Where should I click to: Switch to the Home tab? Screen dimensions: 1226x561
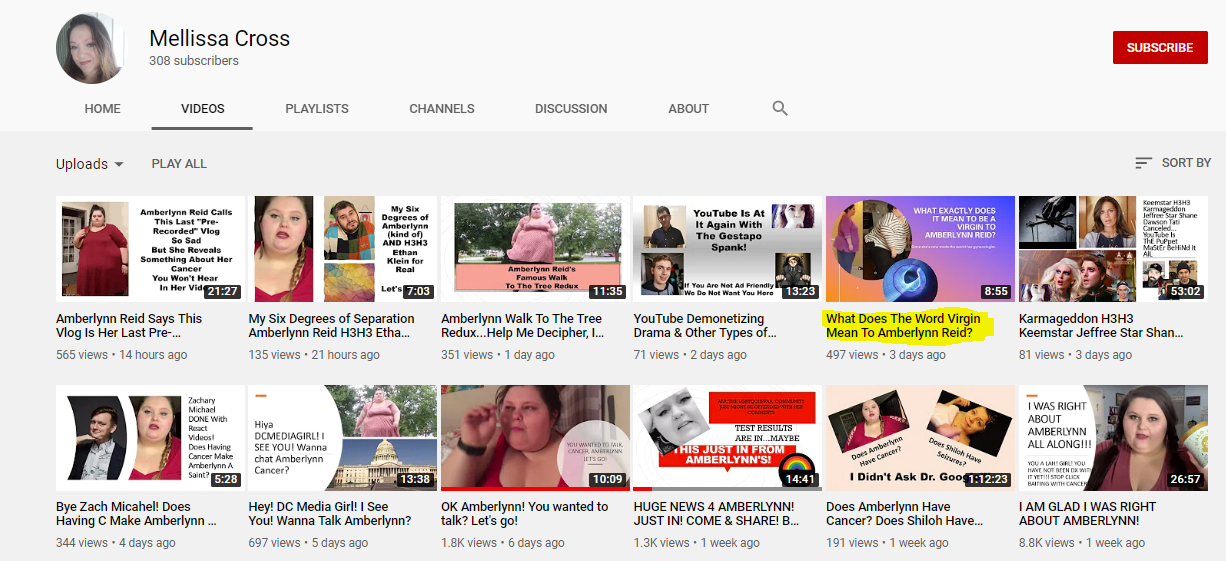(x=103, y=108)
